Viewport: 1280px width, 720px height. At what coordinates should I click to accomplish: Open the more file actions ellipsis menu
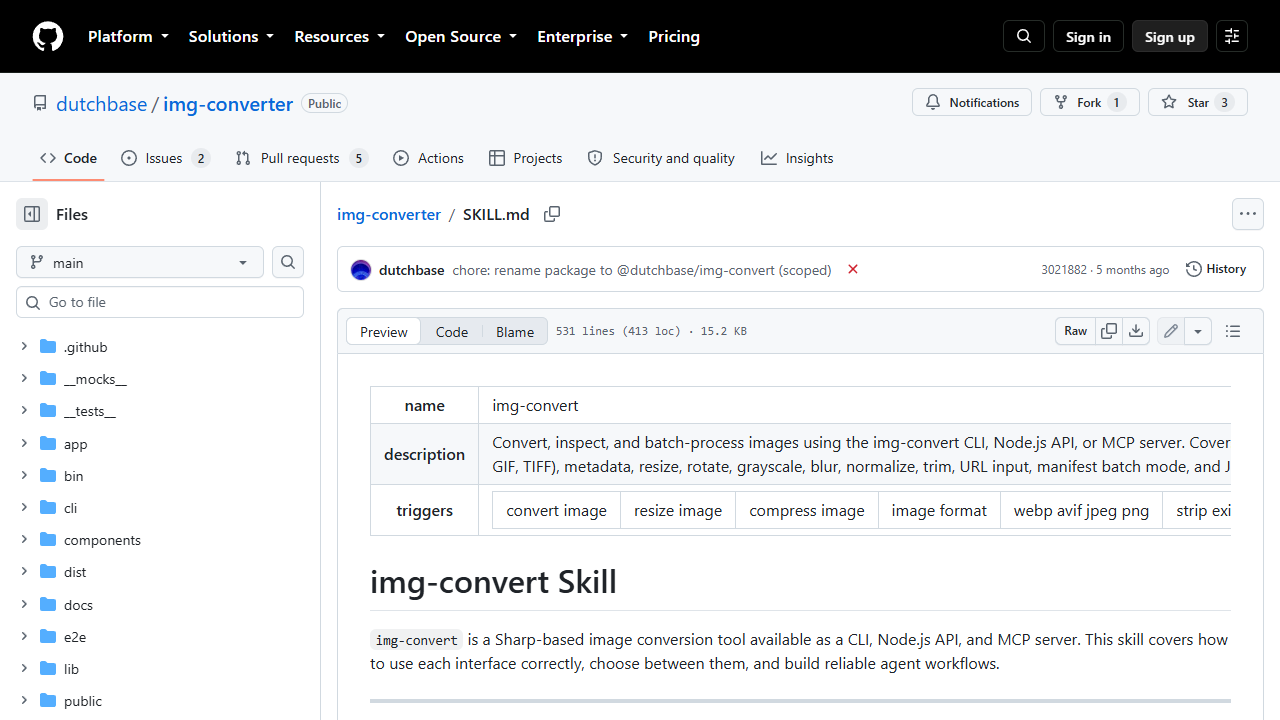[x=1247, y=214]
